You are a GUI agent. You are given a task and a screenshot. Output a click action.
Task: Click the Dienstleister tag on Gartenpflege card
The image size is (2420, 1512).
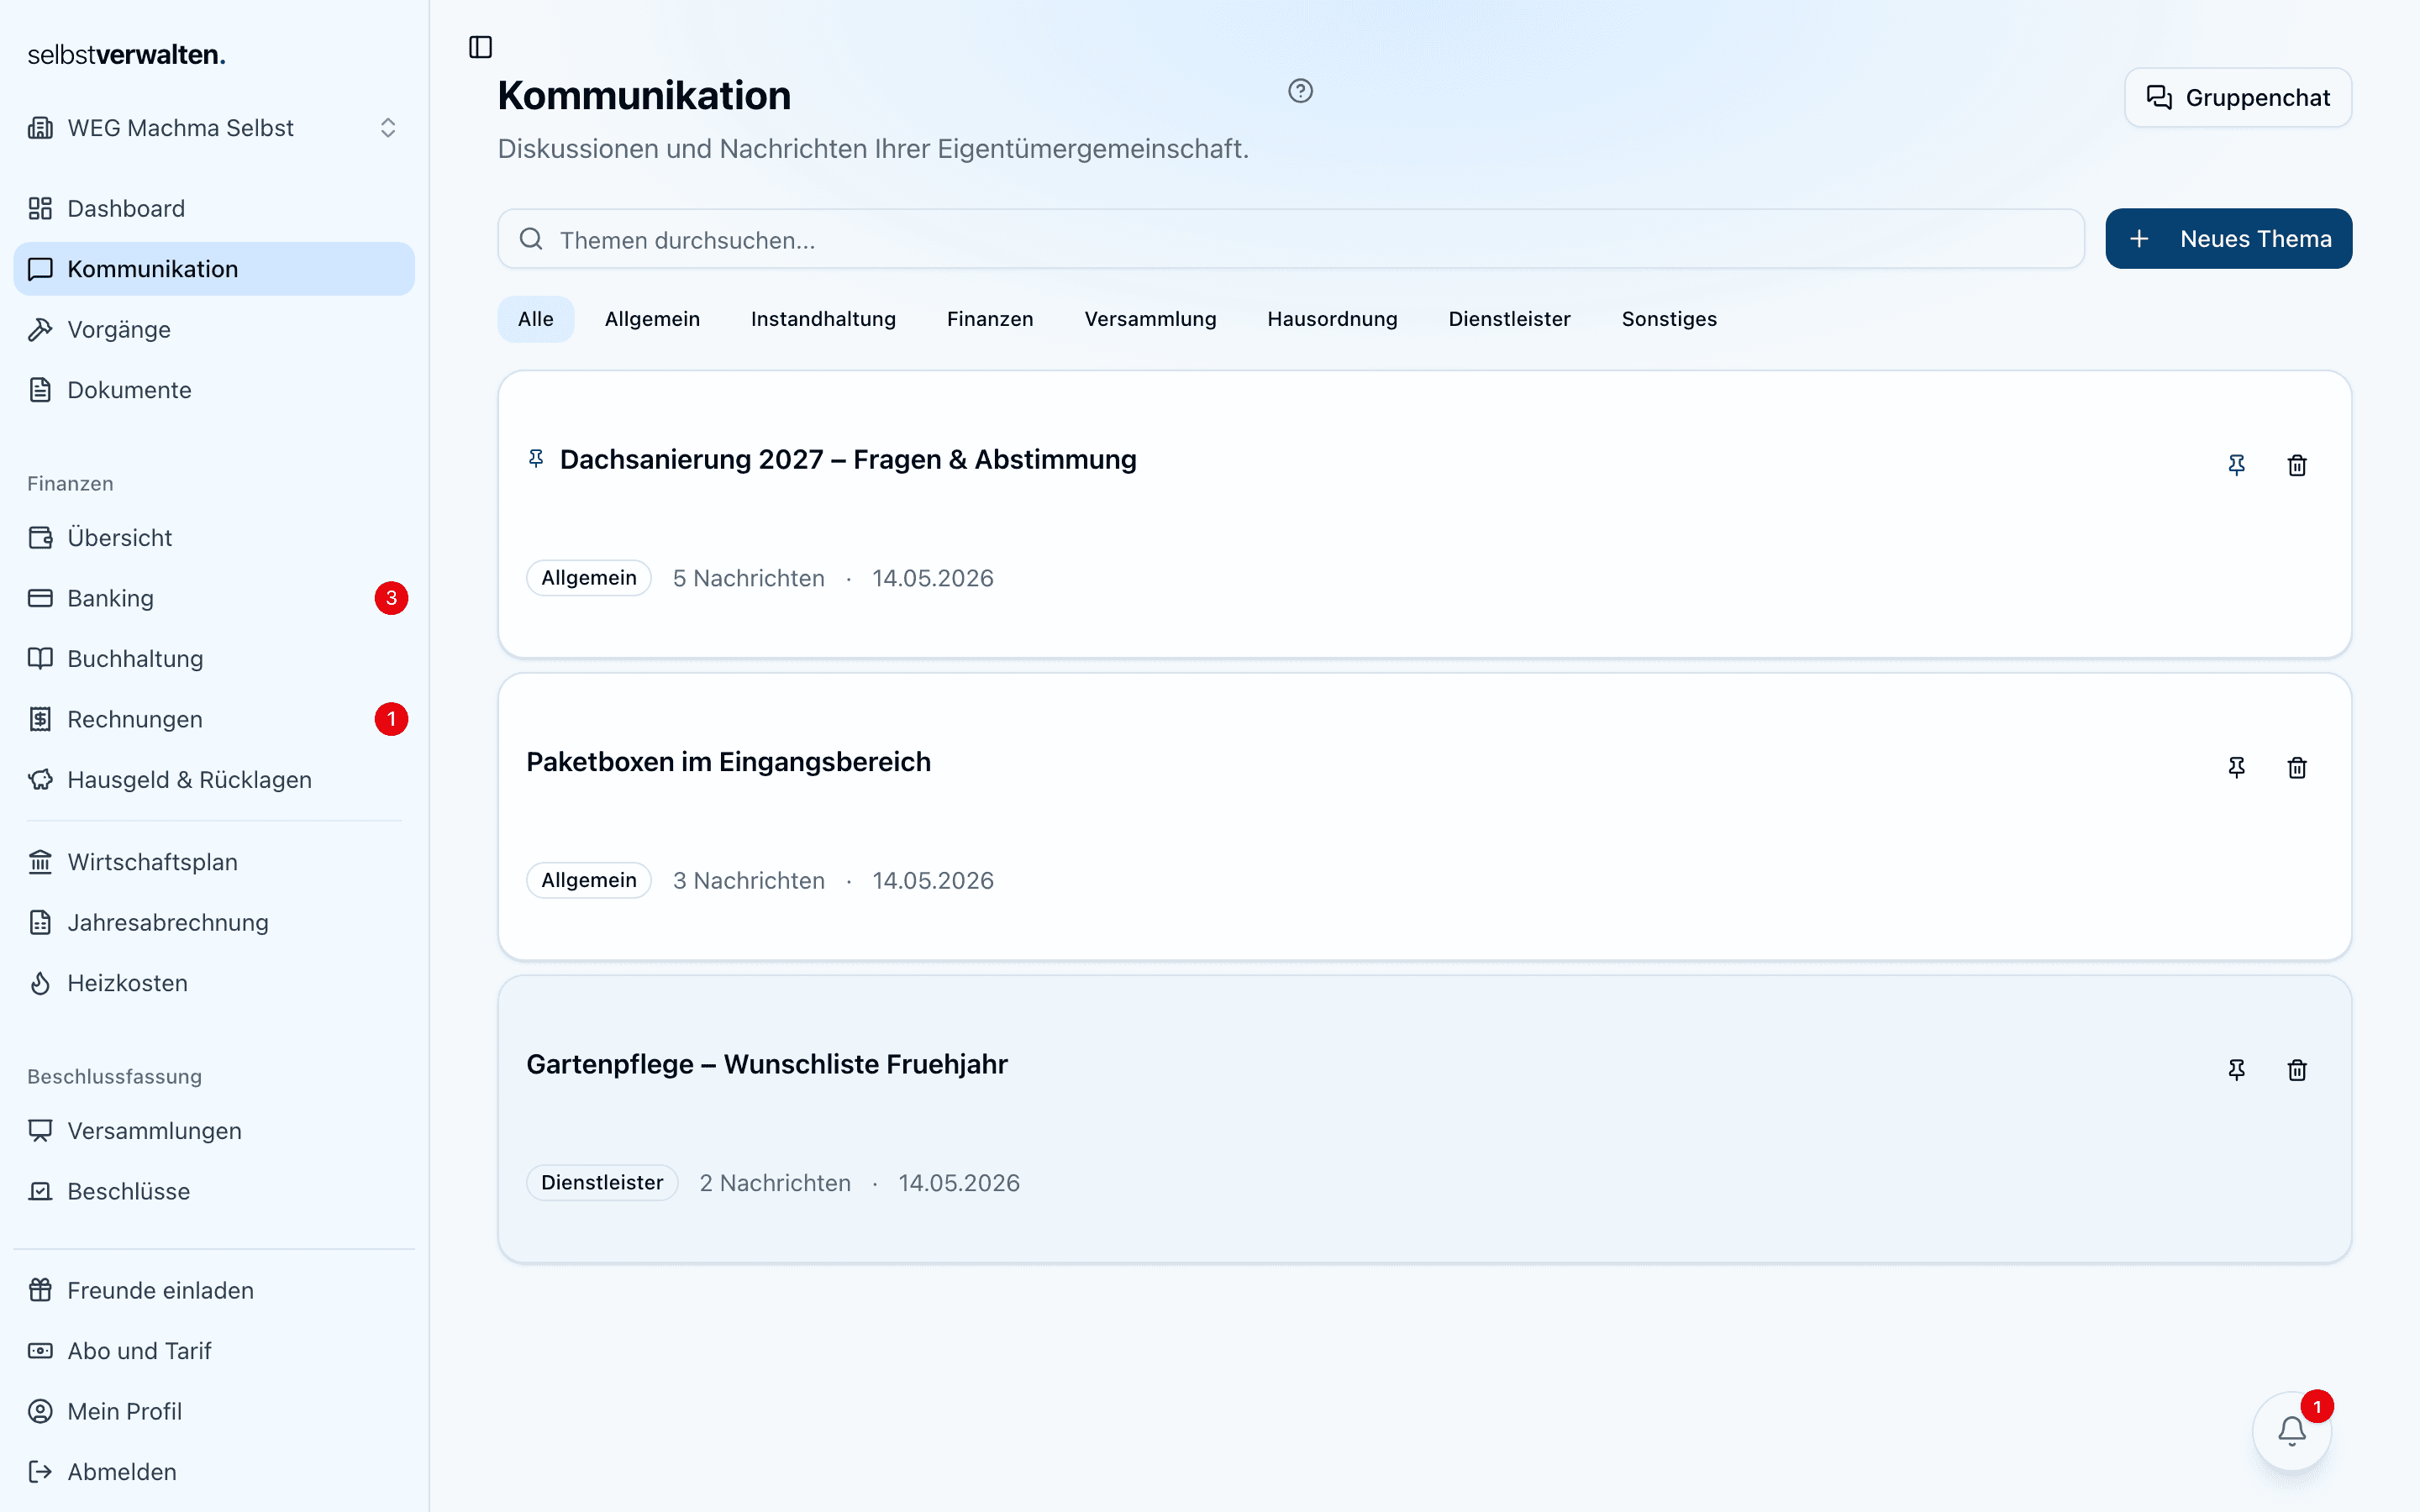pos(602,1182)
